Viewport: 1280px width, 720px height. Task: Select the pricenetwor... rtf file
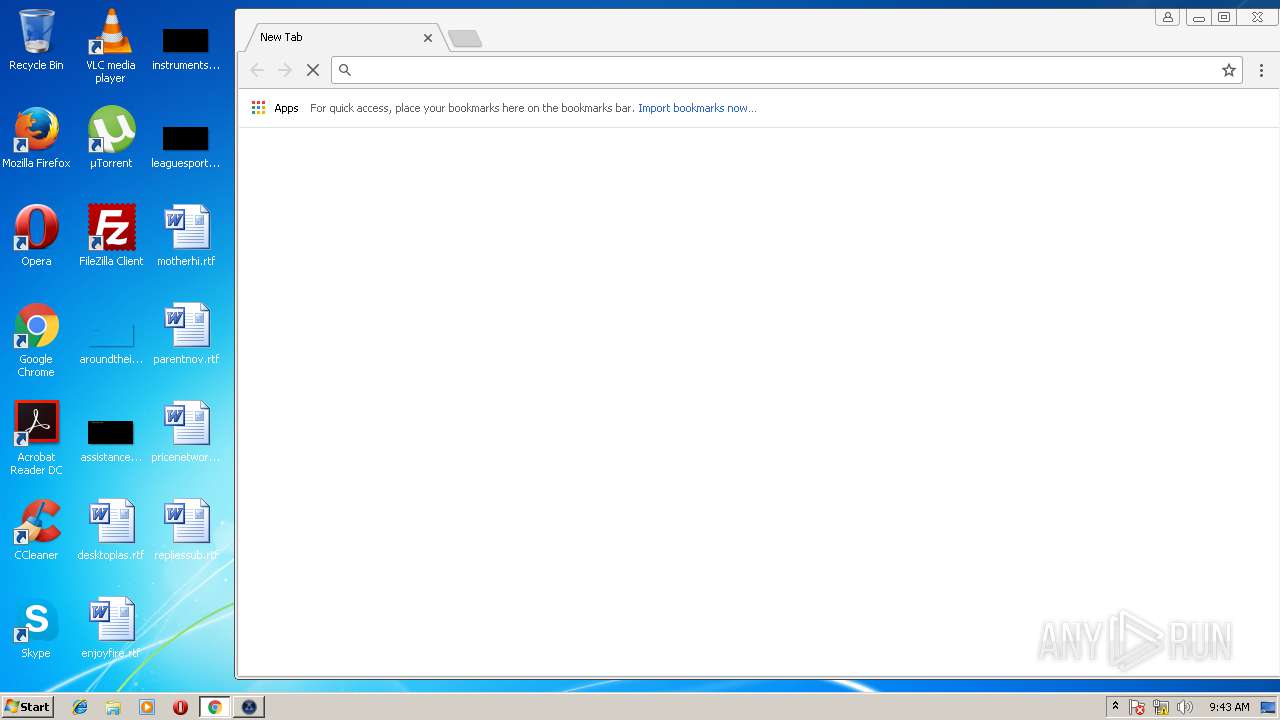click(x=186, y=432)
